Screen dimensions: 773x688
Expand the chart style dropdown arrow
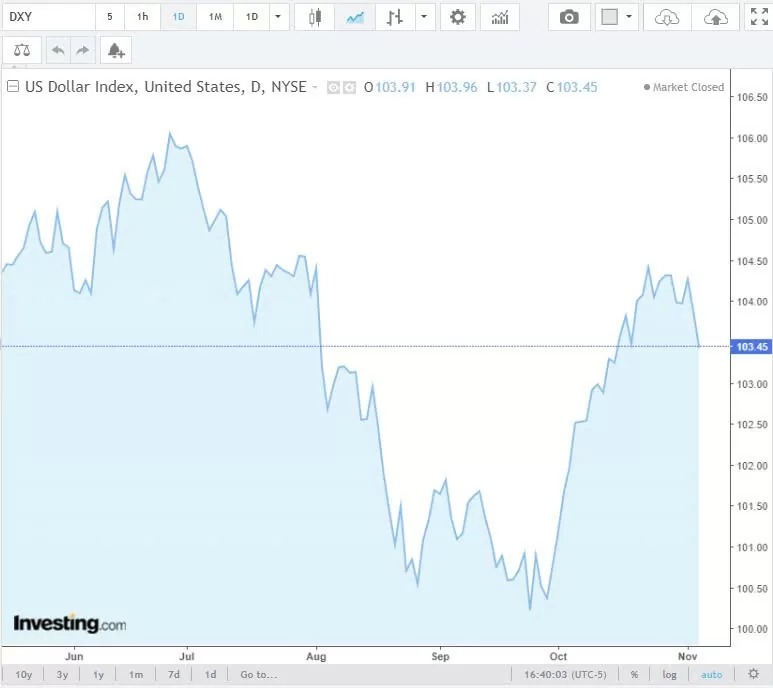[x=425, y=17]
